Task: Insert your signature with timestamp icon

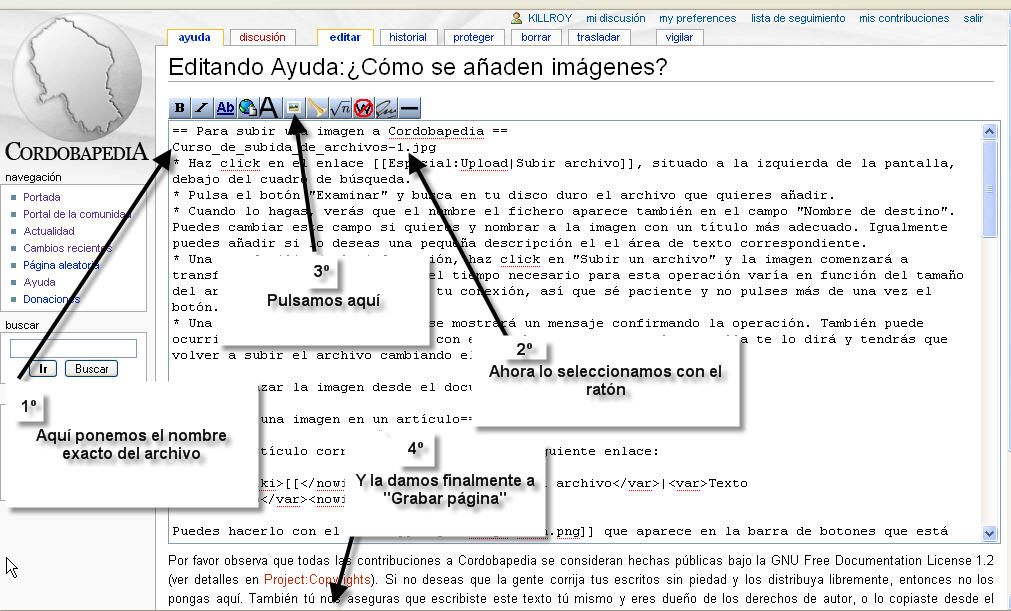Action: 386,108
